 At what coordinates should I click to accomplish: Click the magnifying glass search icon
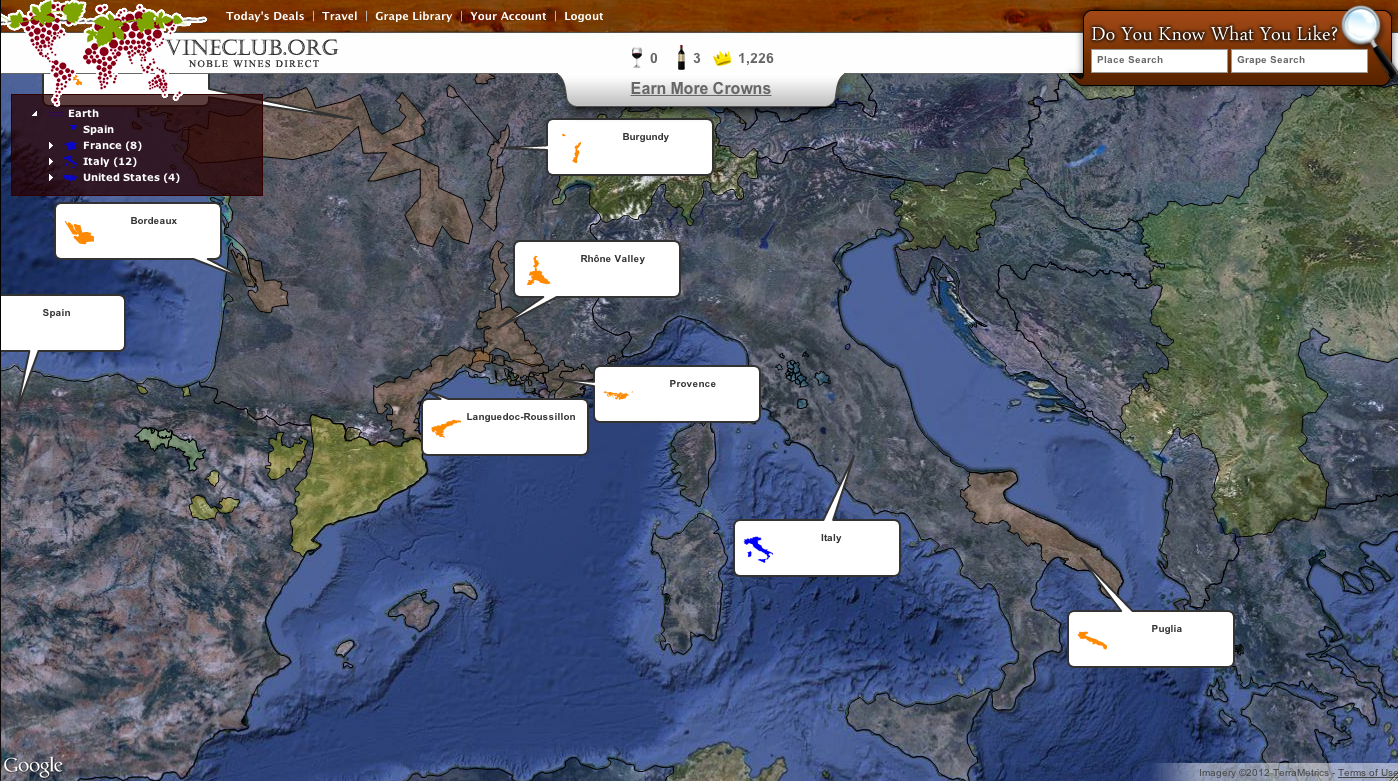tap(1361, 28)
